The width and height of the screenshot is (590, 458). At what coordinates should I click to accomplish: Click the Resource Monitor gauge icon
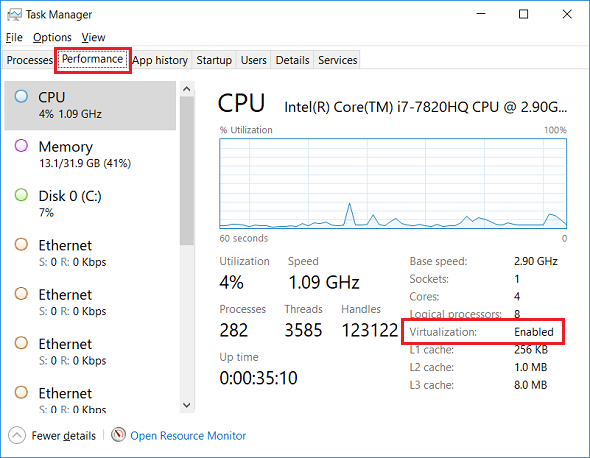(118, 435)
